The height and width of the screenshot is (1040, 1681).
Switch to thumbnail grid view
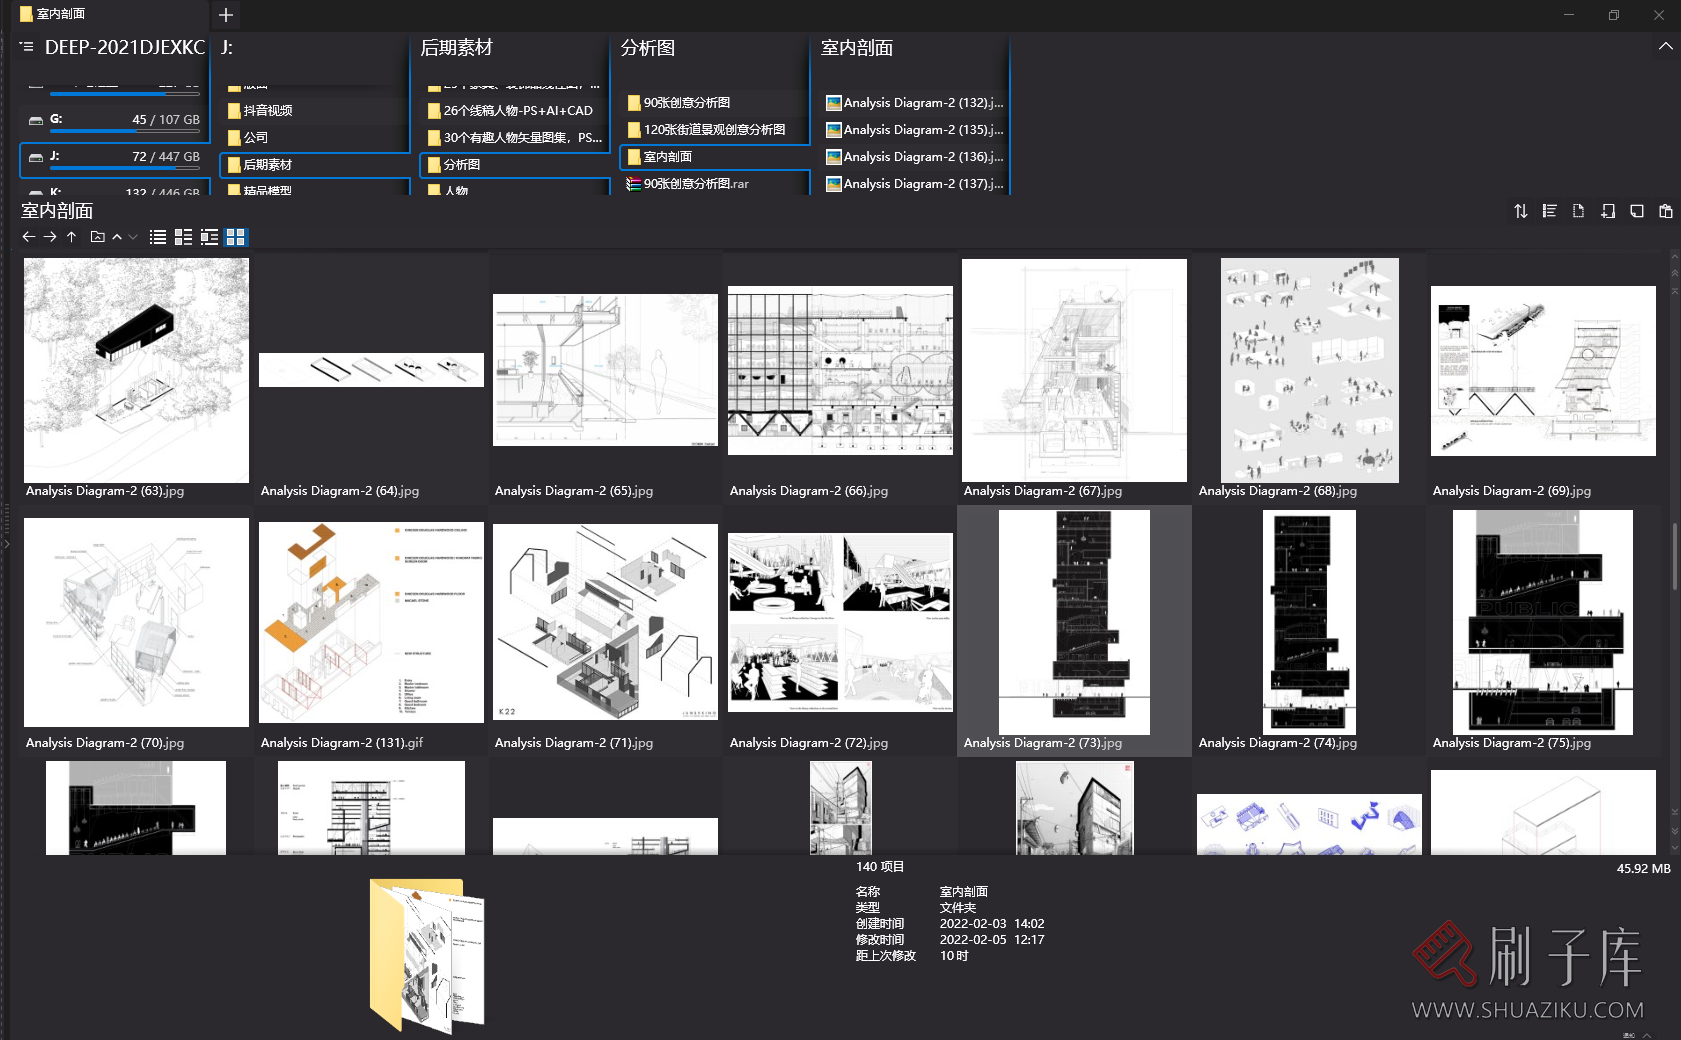pos(236,237)
